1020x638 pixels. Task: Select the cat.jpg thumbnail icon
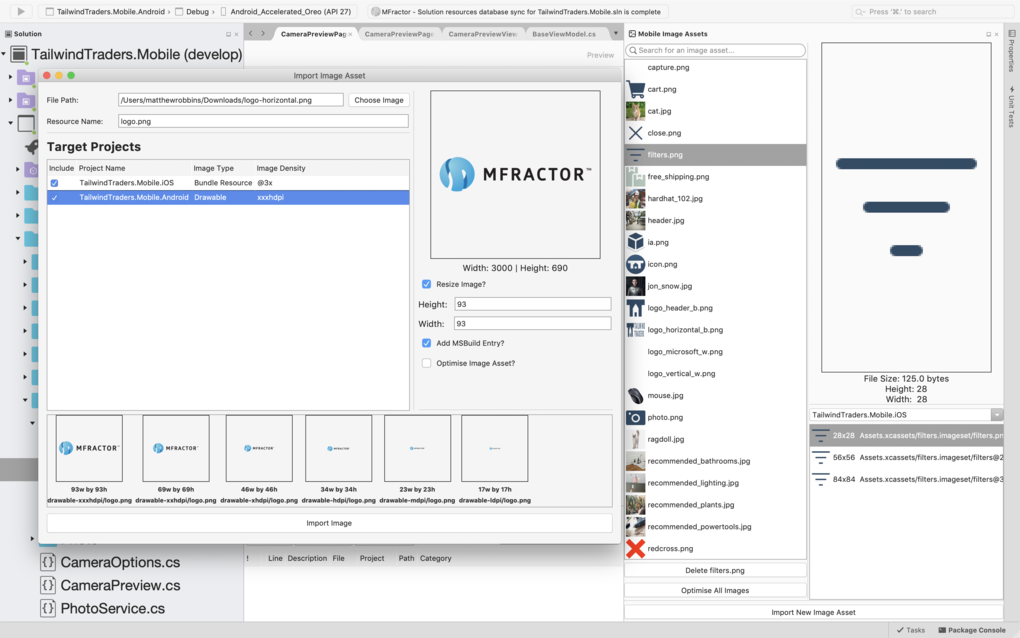(x=636, y=111)
